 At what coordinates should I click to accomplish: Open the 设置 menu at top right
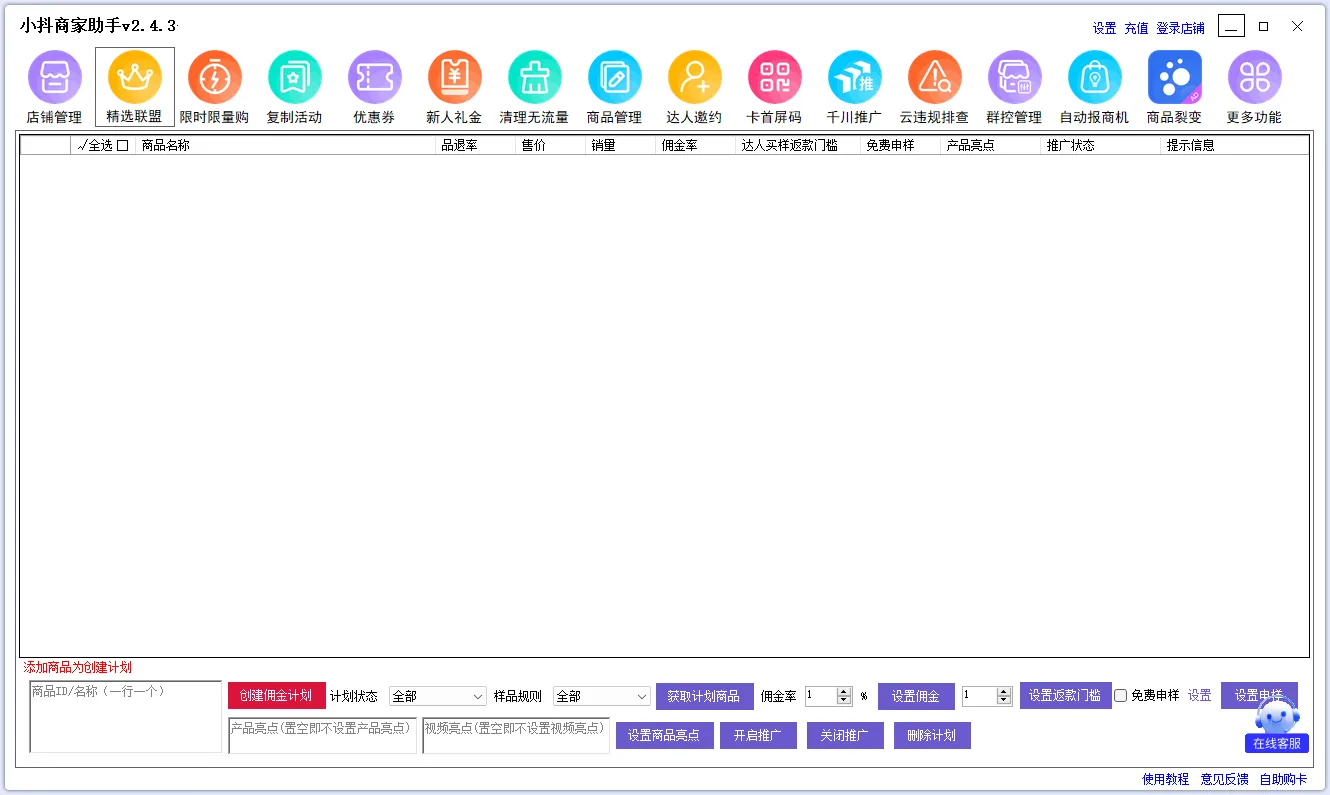coord(1104,28)
